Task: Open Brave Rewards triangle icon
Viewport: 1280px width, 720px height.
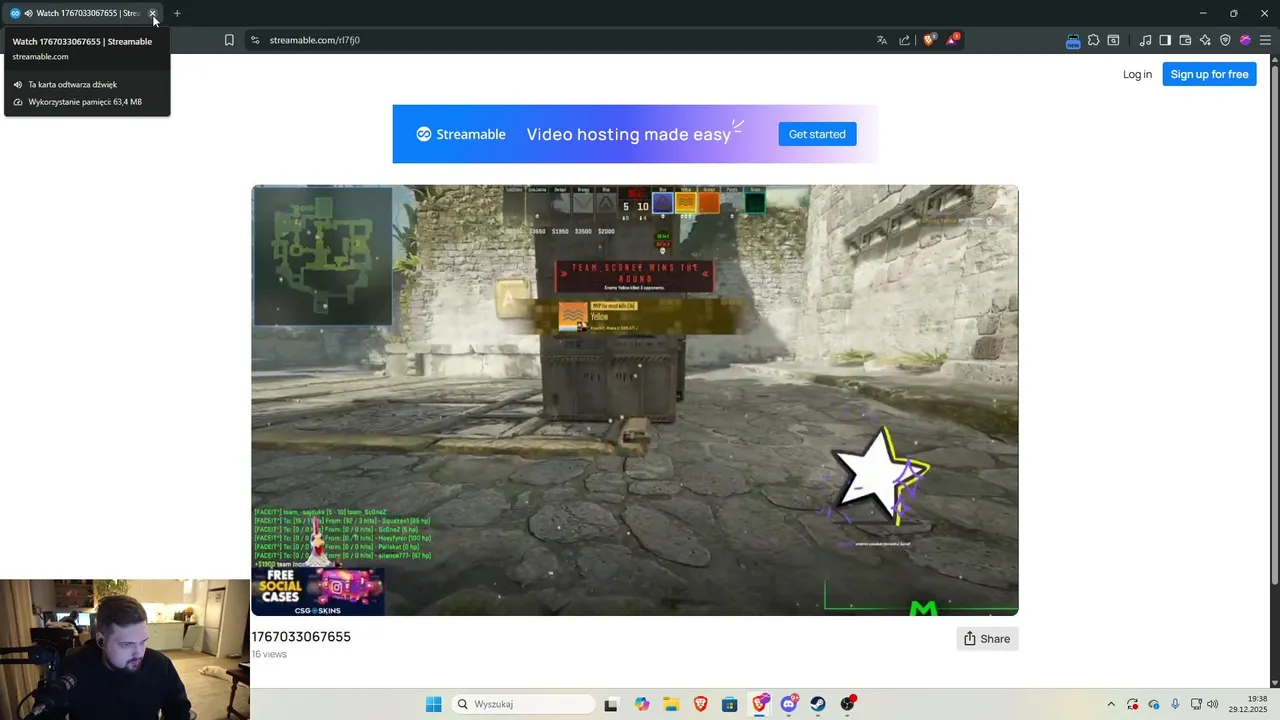Action: coord(953,40)
